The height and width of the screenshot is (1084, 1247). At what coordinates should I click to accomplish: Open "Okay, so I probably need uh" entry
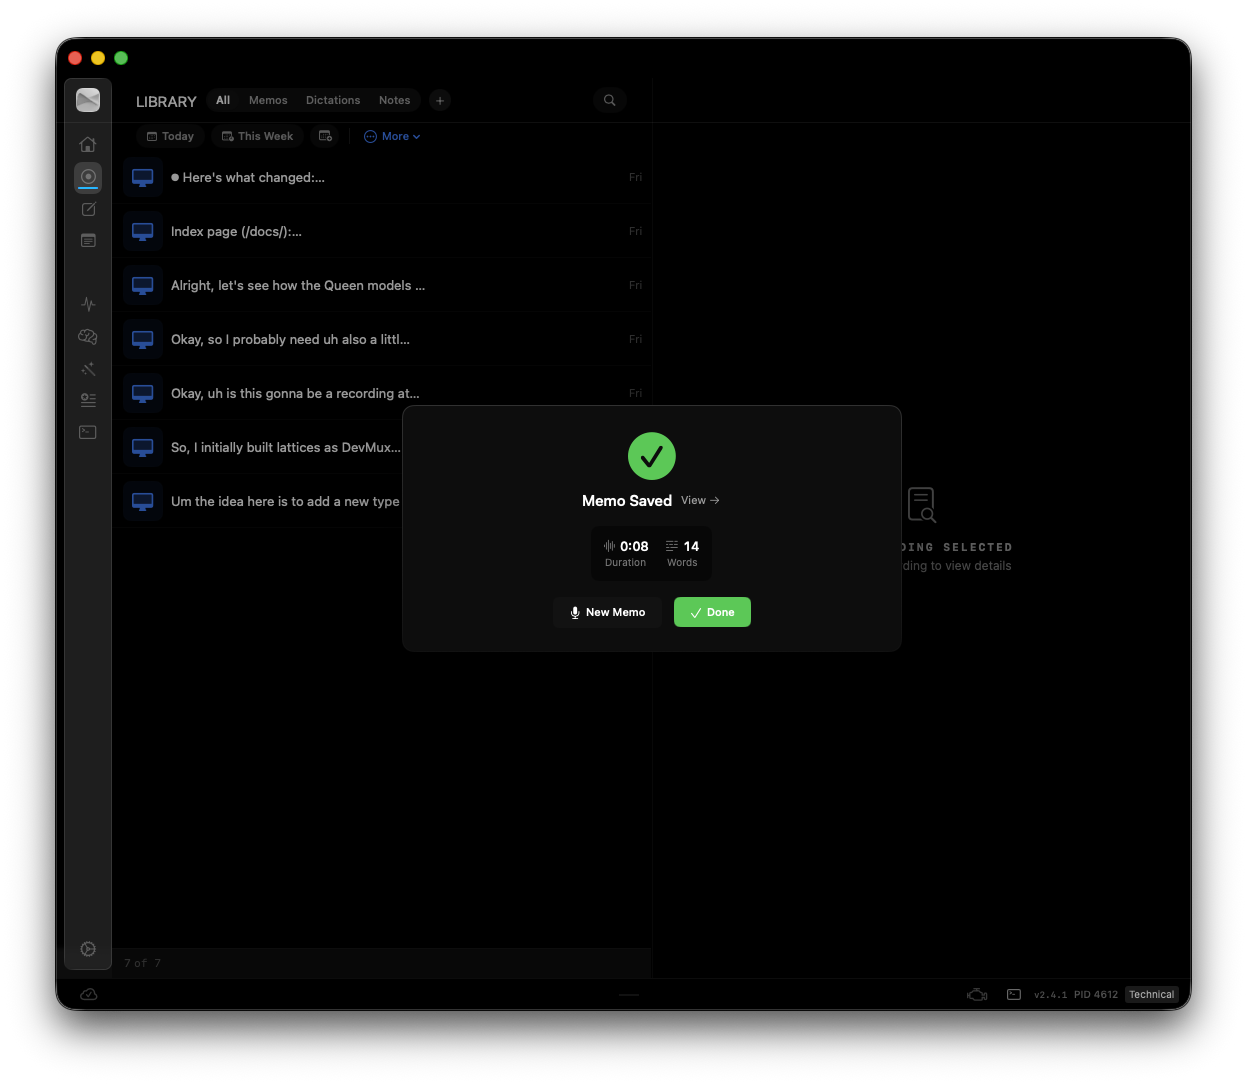[x=381, y=339]
